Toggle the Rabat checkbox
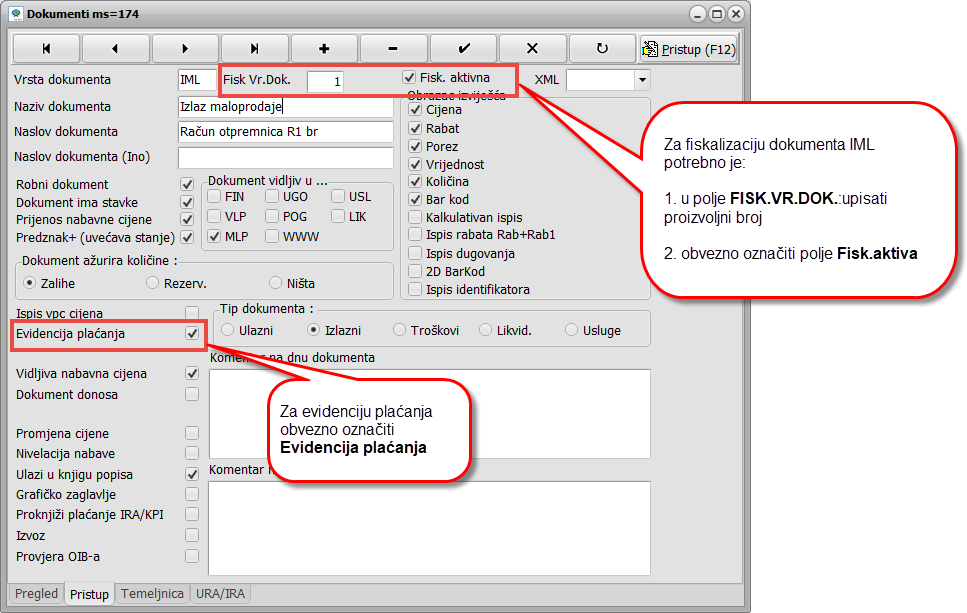This screenshot has height=613, width=967. 415,128
